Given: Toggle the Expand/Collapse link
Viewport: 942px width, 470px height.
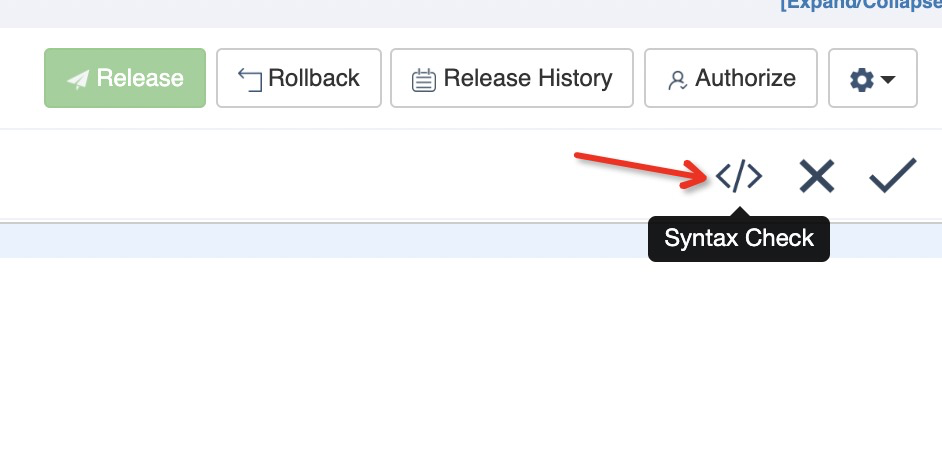Looking at the screenshot, I should (x=861, y=5).
